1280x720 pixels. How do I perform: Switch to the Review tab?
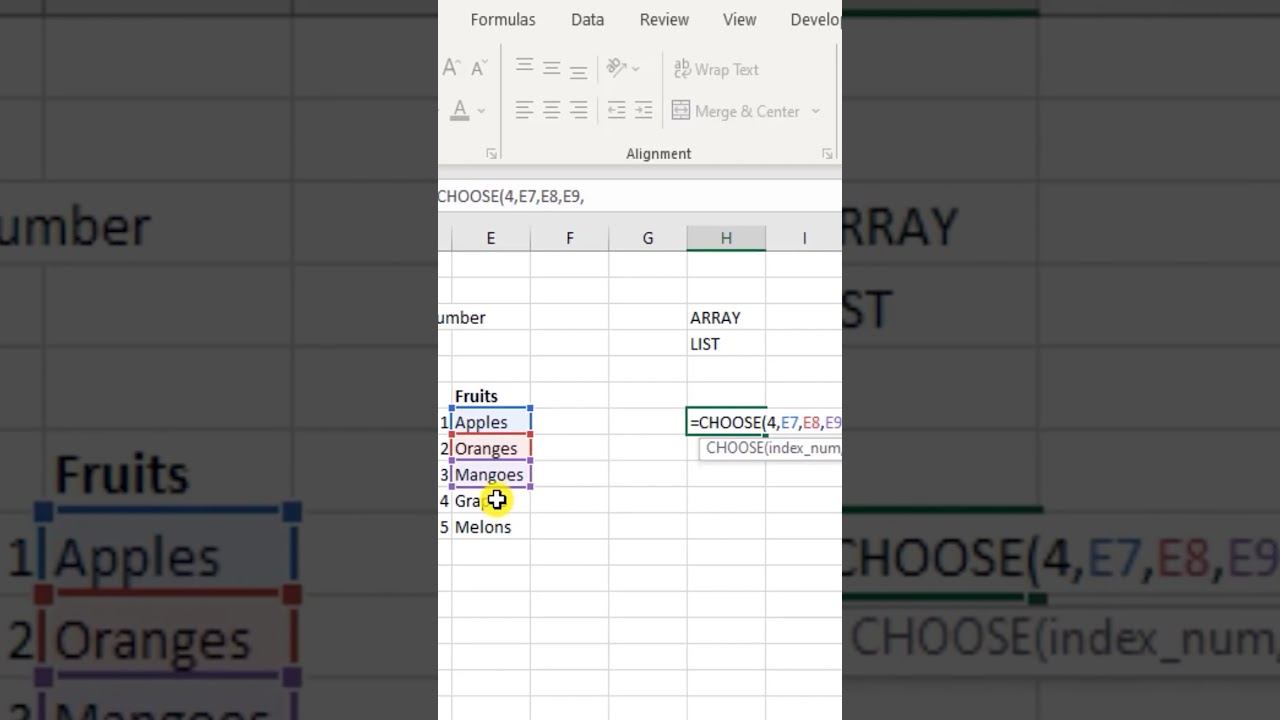click(x=664, y=20)
